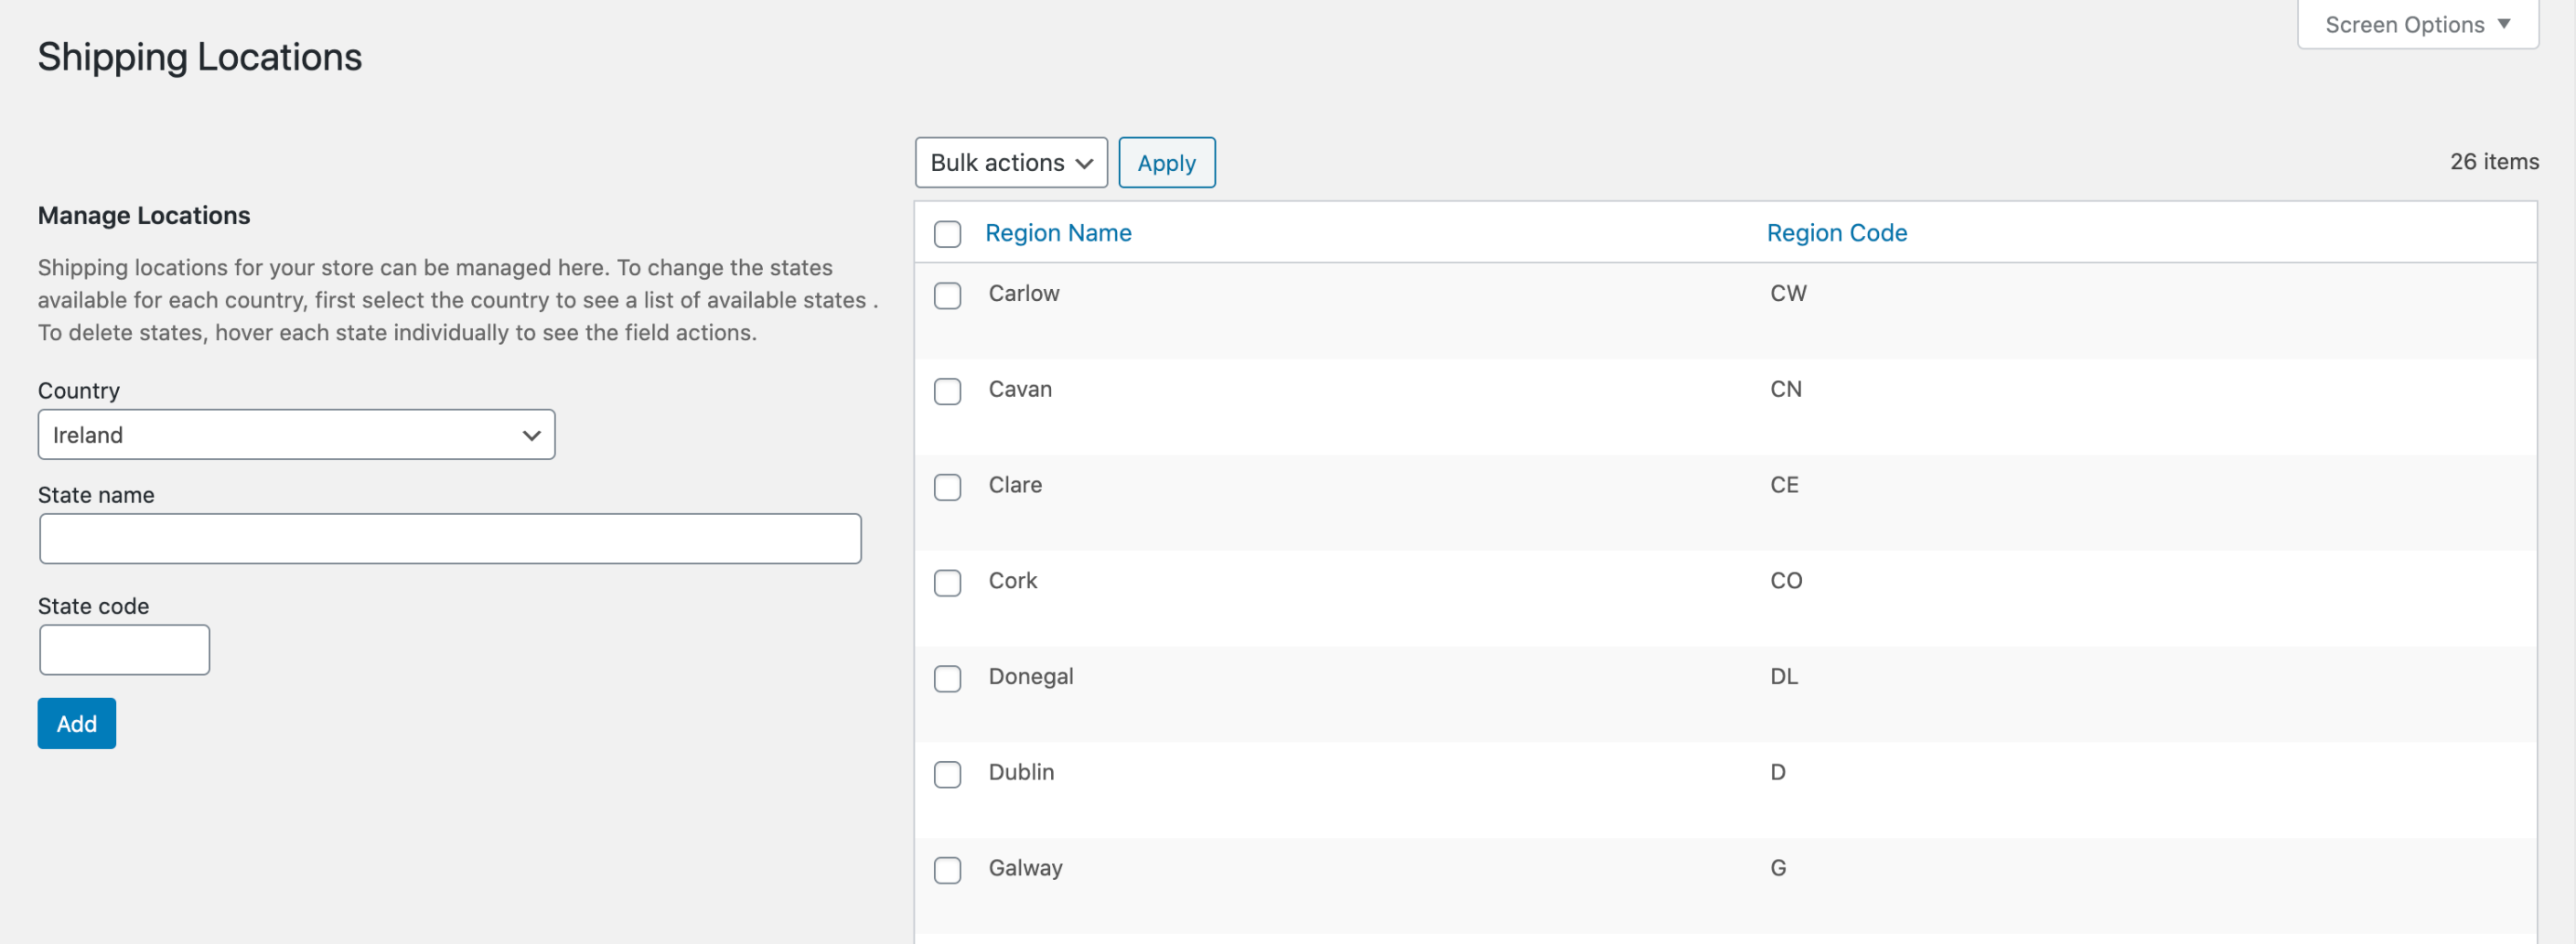Select the Galway row checkbox
Image resolution: width=2576 pixels, height=944 pixels.
point(947,870)
